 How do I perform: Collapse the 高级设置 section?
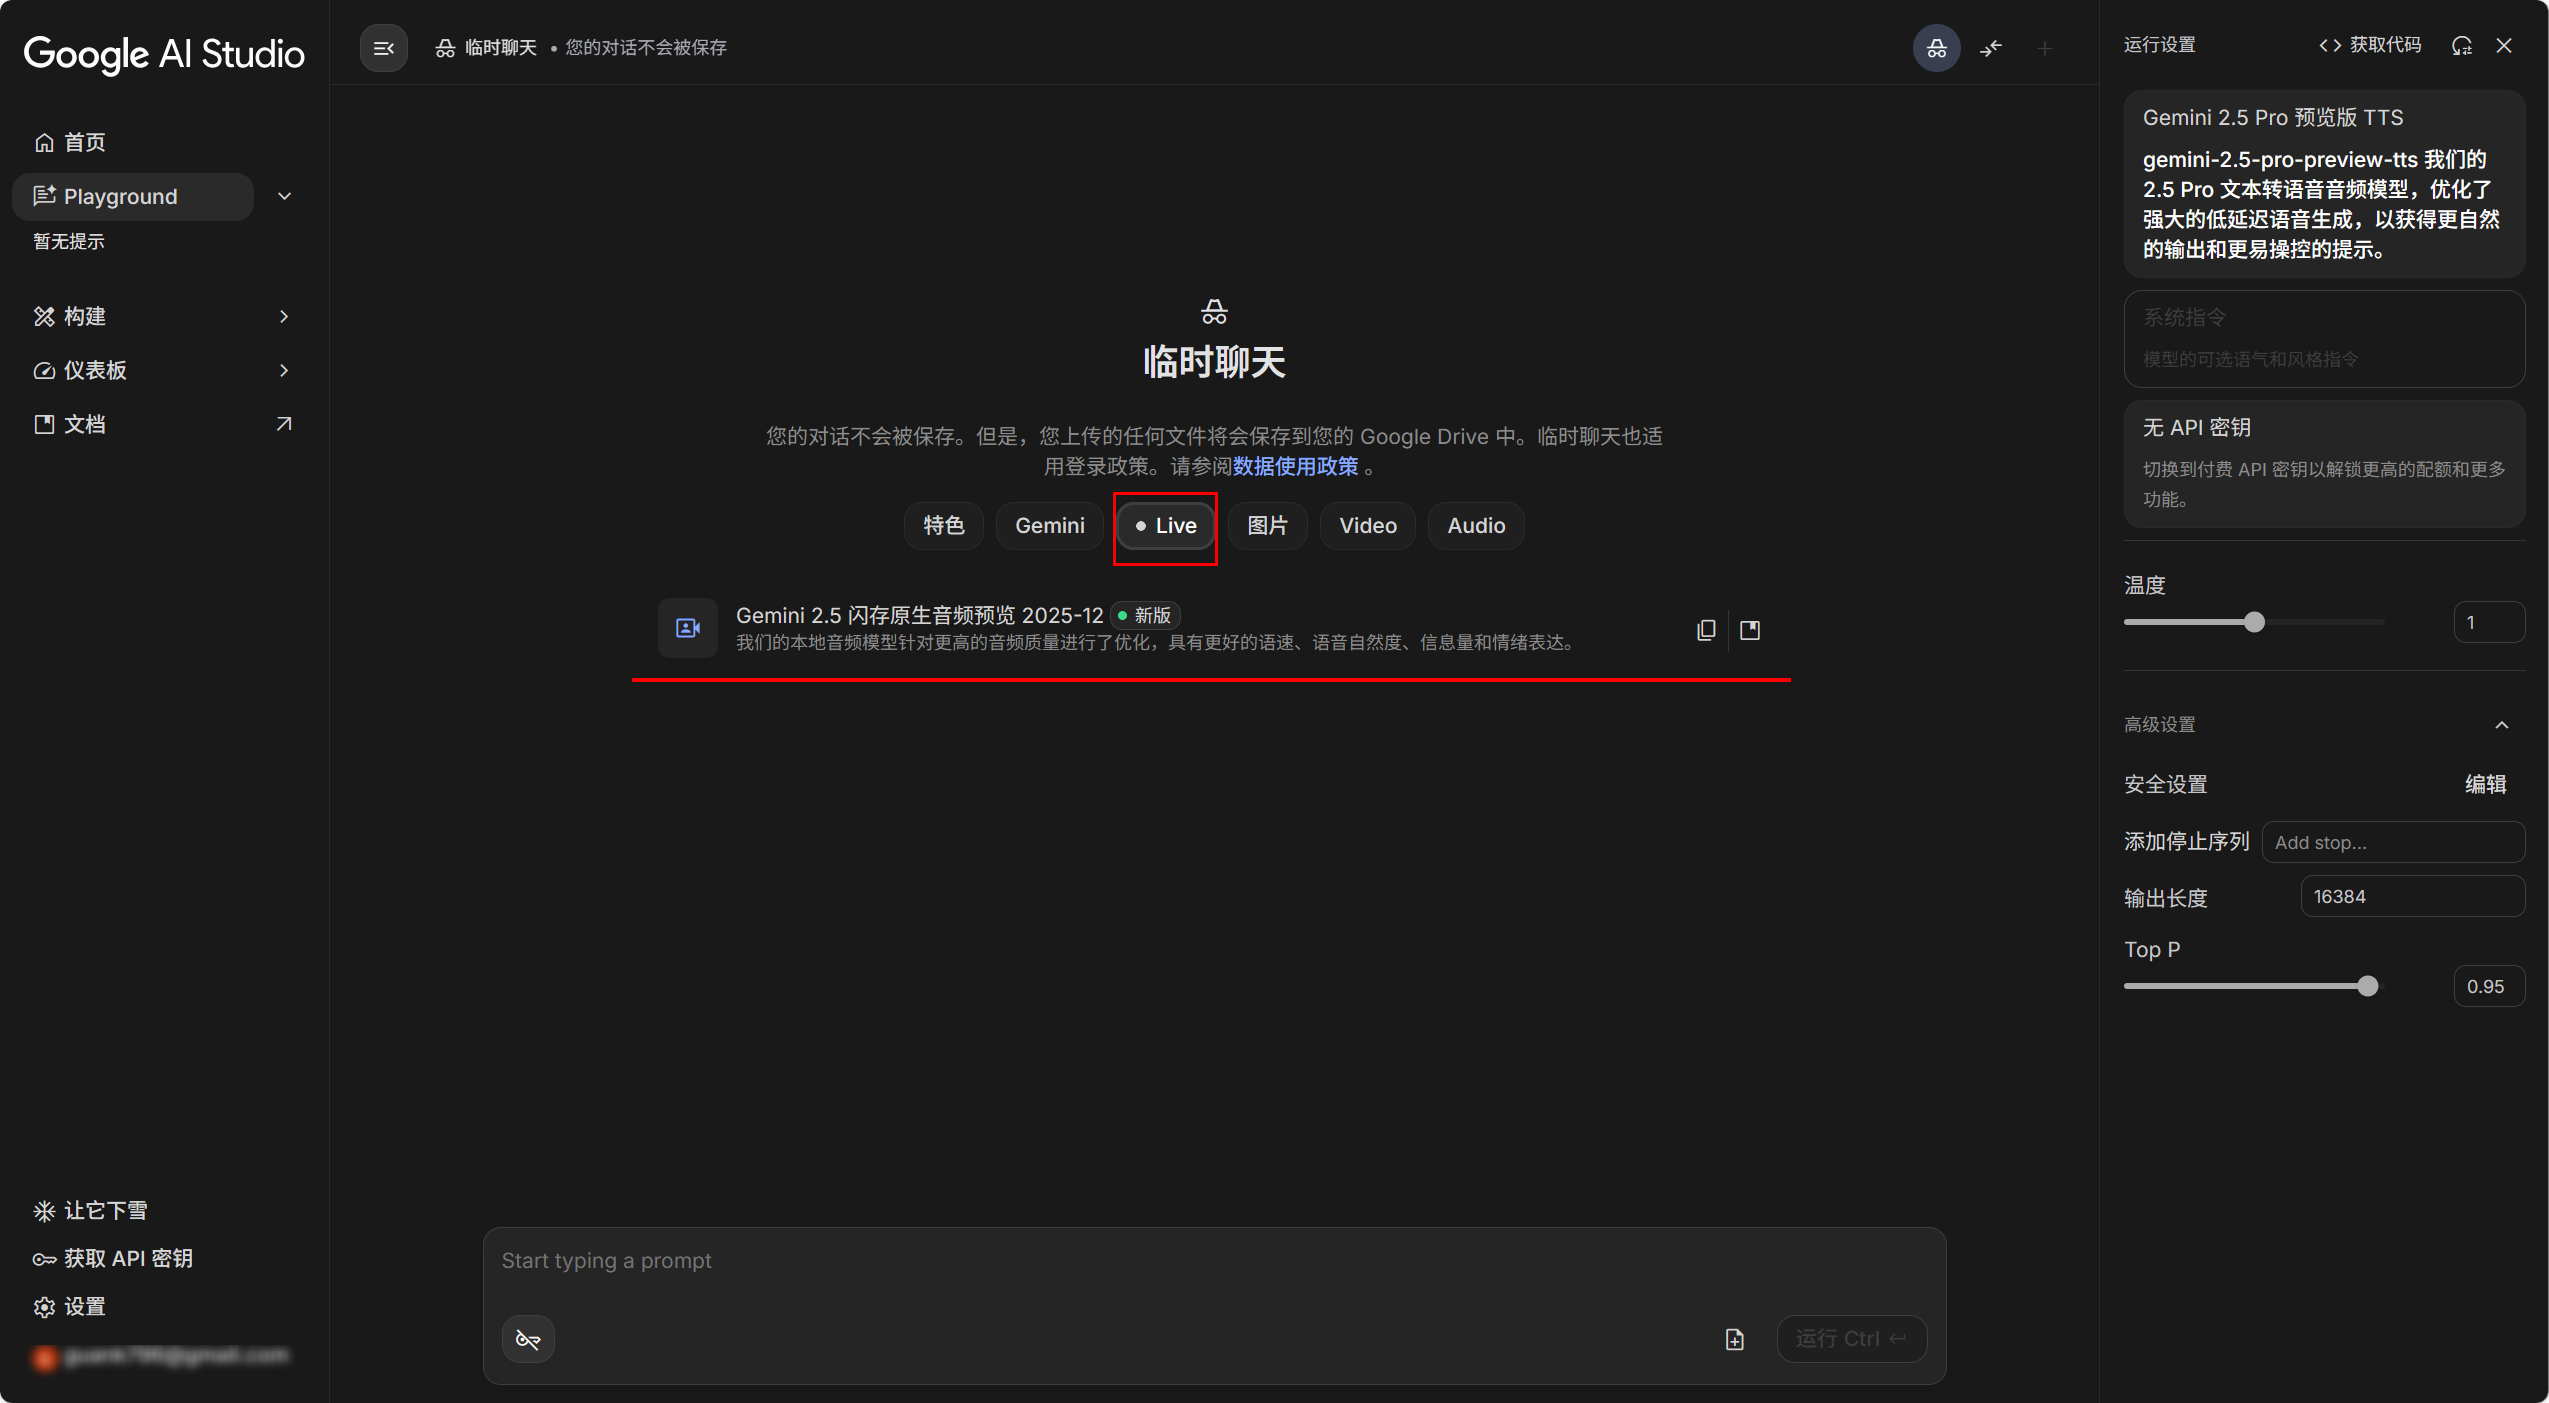click(x=2501, y=724)
